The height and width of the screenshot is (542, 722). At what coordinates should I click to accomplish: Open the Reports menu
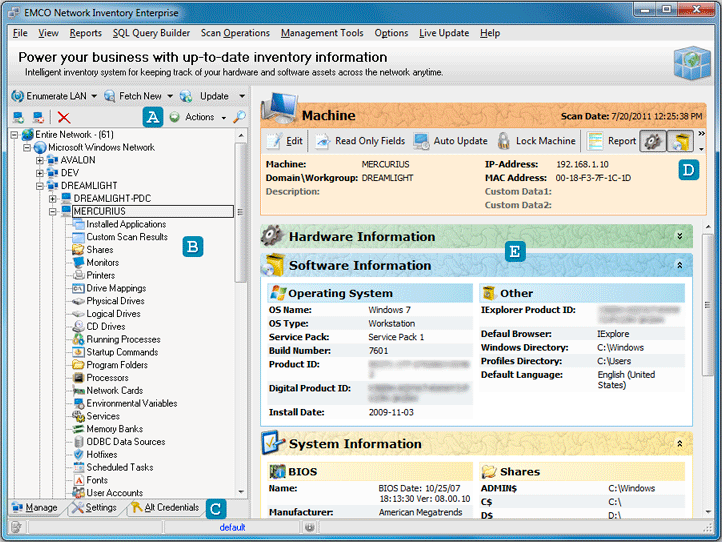[86, 33]
